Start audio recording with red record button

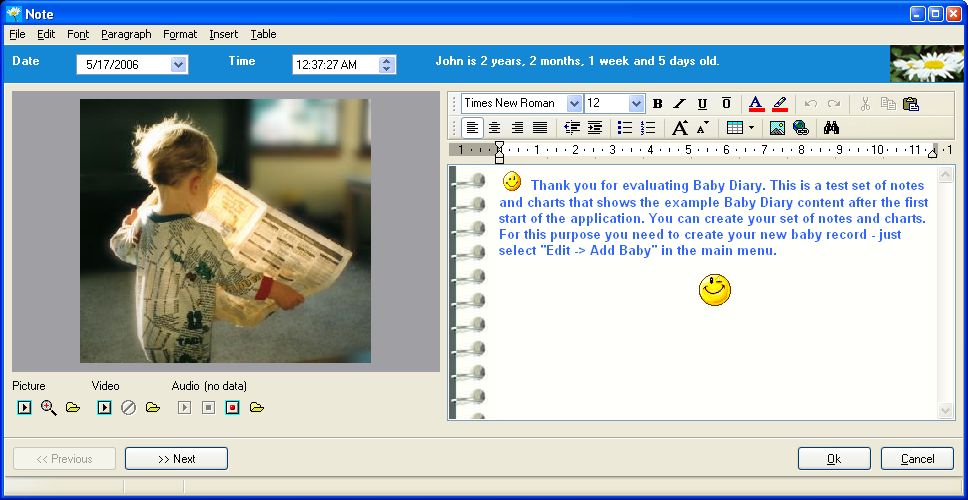[232, 408]
